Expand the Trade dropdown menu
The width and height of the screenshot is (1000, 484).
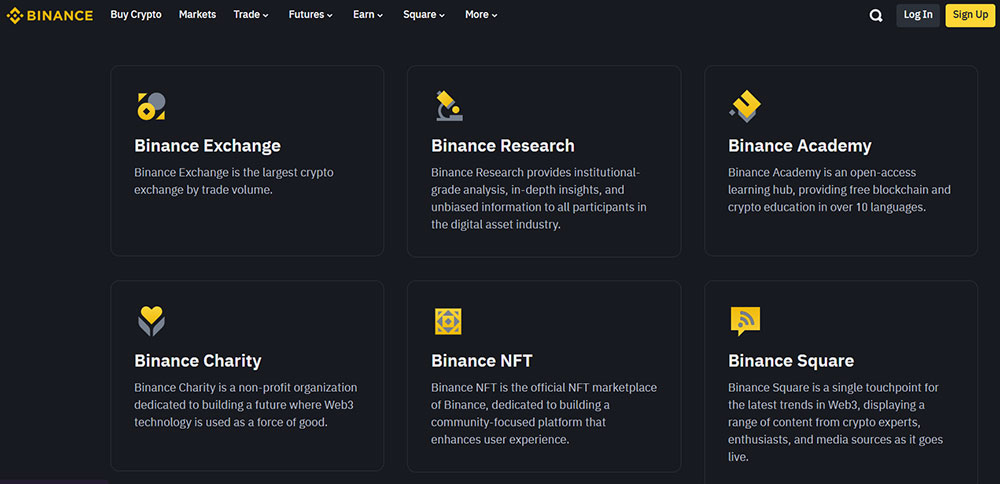click(x=251, y=15)
